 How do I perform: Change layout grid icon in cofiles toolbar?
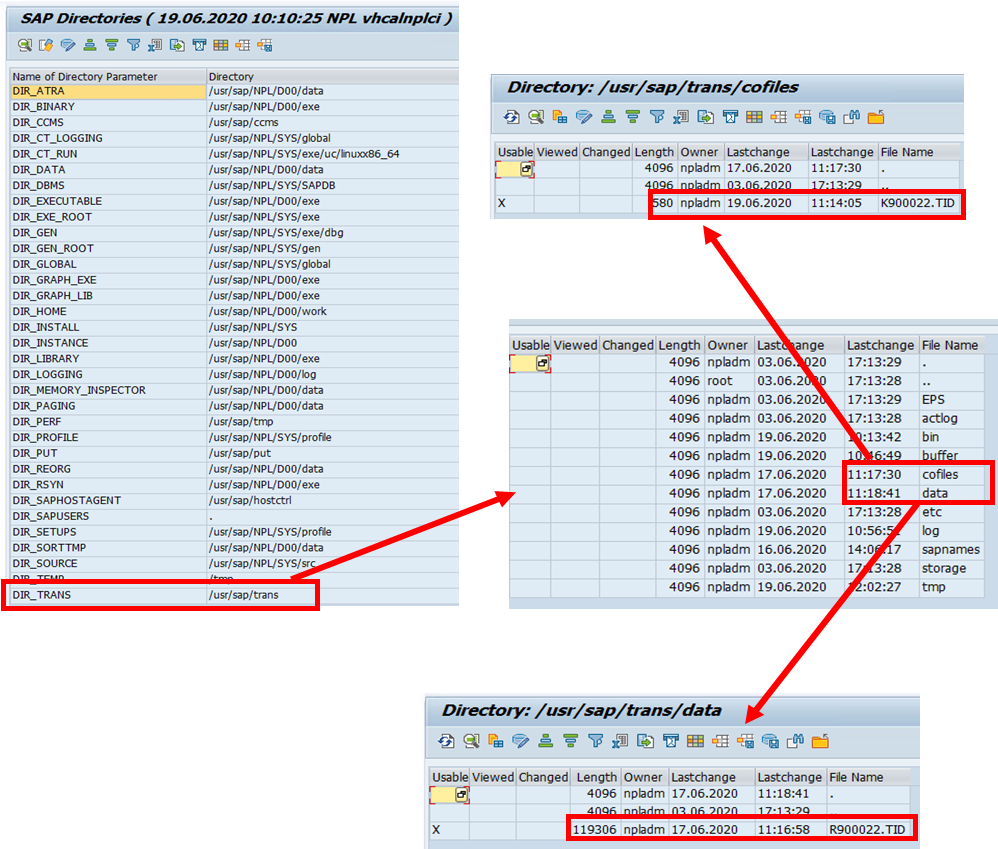coord(754,117)
